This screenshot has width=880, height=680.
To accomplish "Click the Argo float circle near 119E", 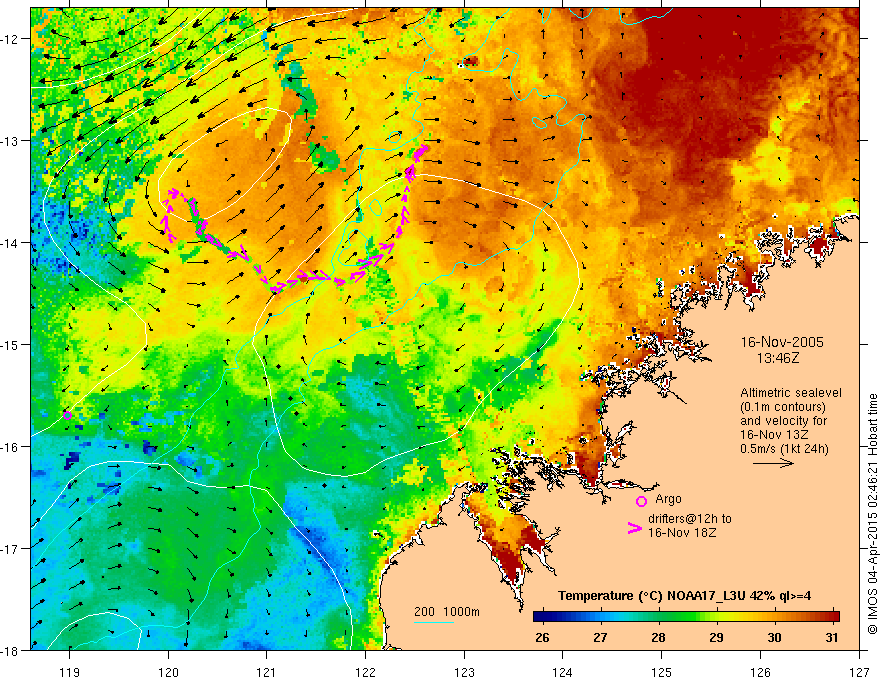I will (67, 416).
